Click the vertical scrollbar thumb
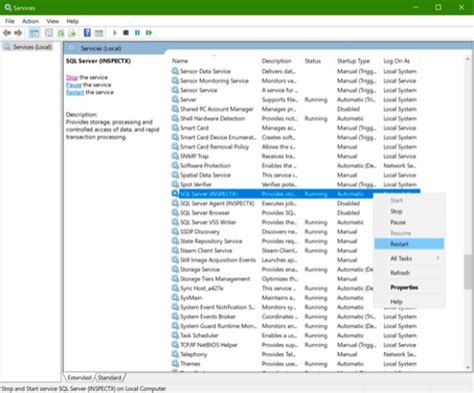This screenshot has height=393, width=474. tap(467, 272)
